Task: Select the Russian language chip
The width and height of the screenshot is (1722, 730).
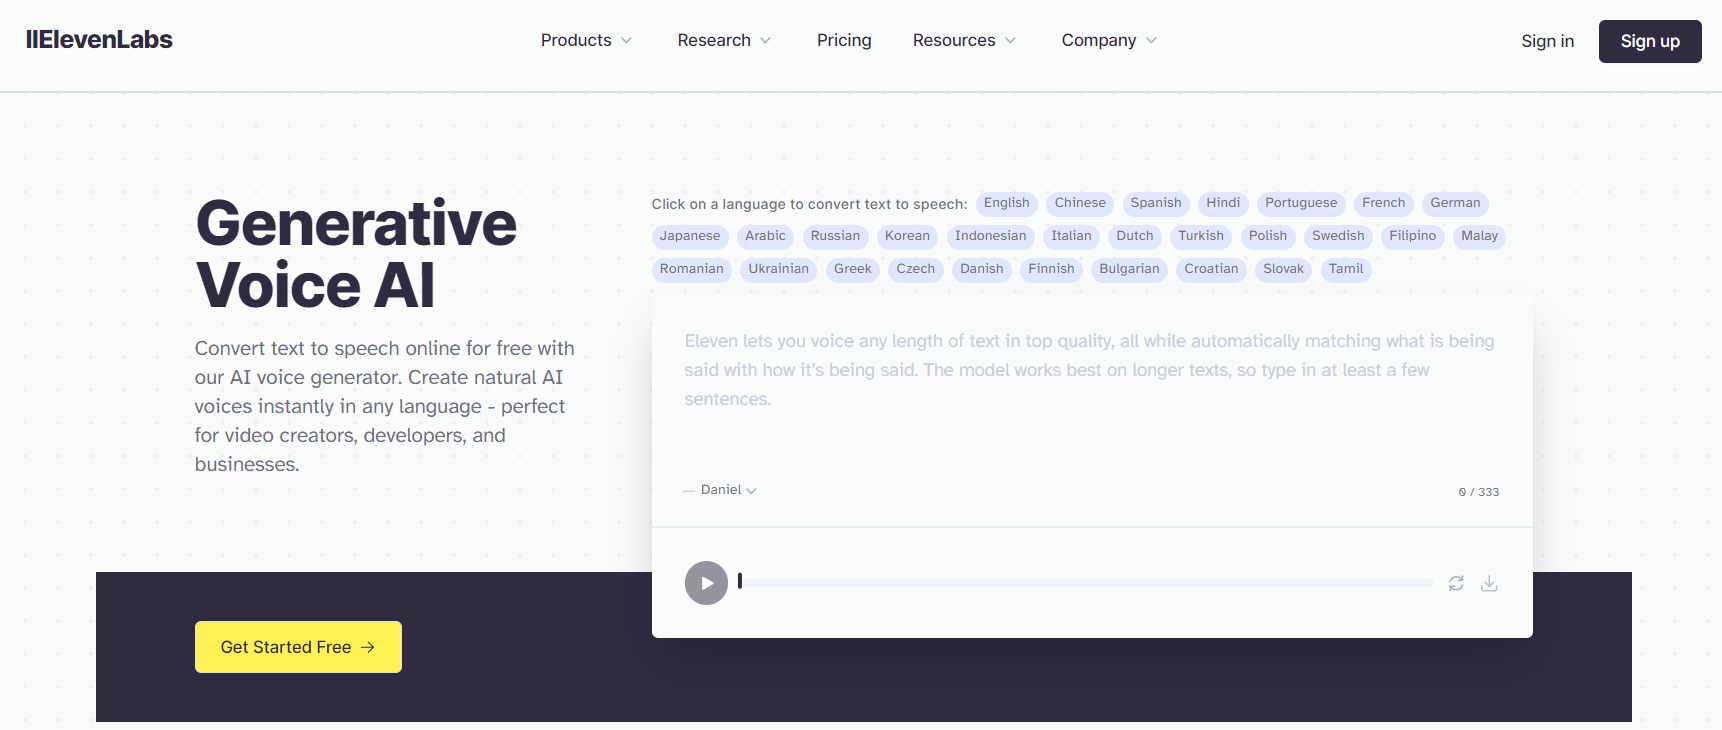Action: click(x=835, y=236)
